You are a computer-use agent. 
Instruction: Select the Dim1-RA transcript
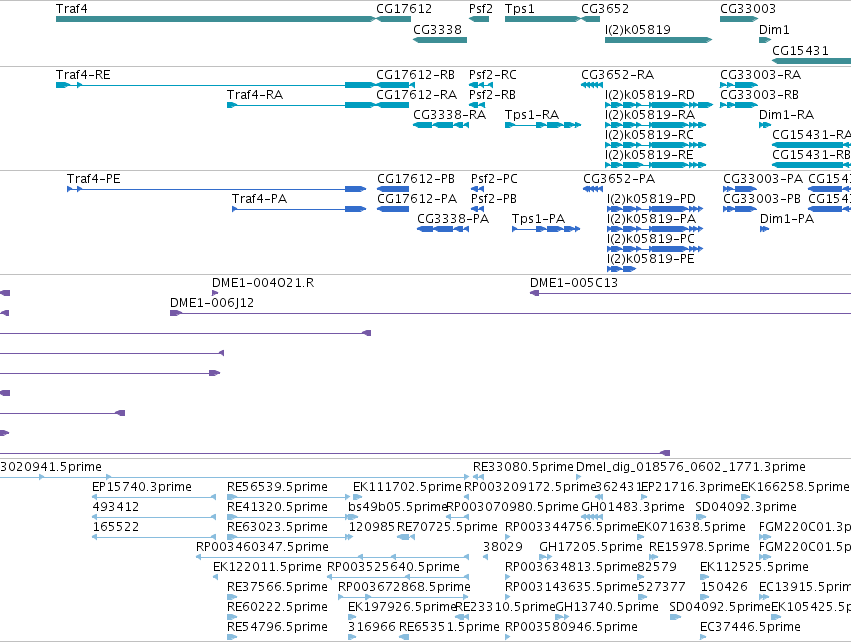pyautogui.click(x=765, y=125)
